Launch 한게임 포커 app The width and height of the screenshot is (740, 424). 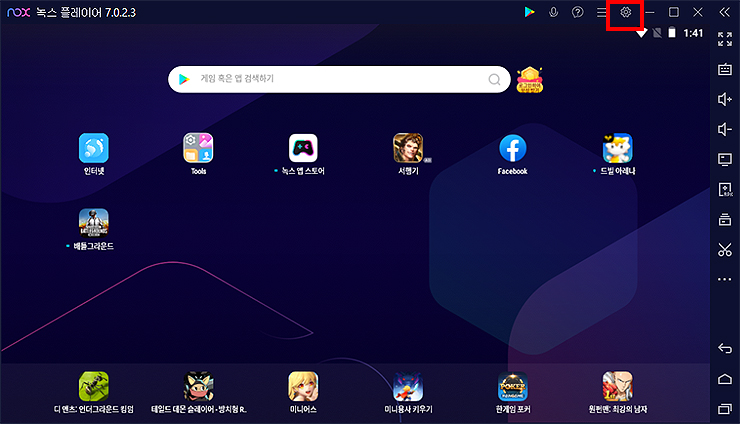click(513, 386)
